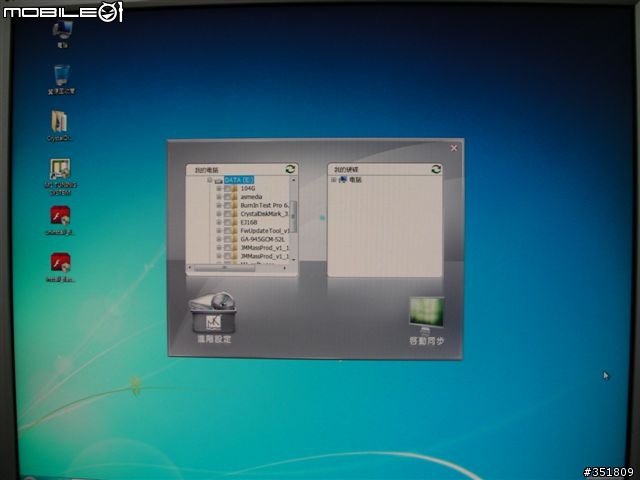Click horizontal scrollbar left arrow in folder tree
The image size is (640, 480).
click(190, 268)
